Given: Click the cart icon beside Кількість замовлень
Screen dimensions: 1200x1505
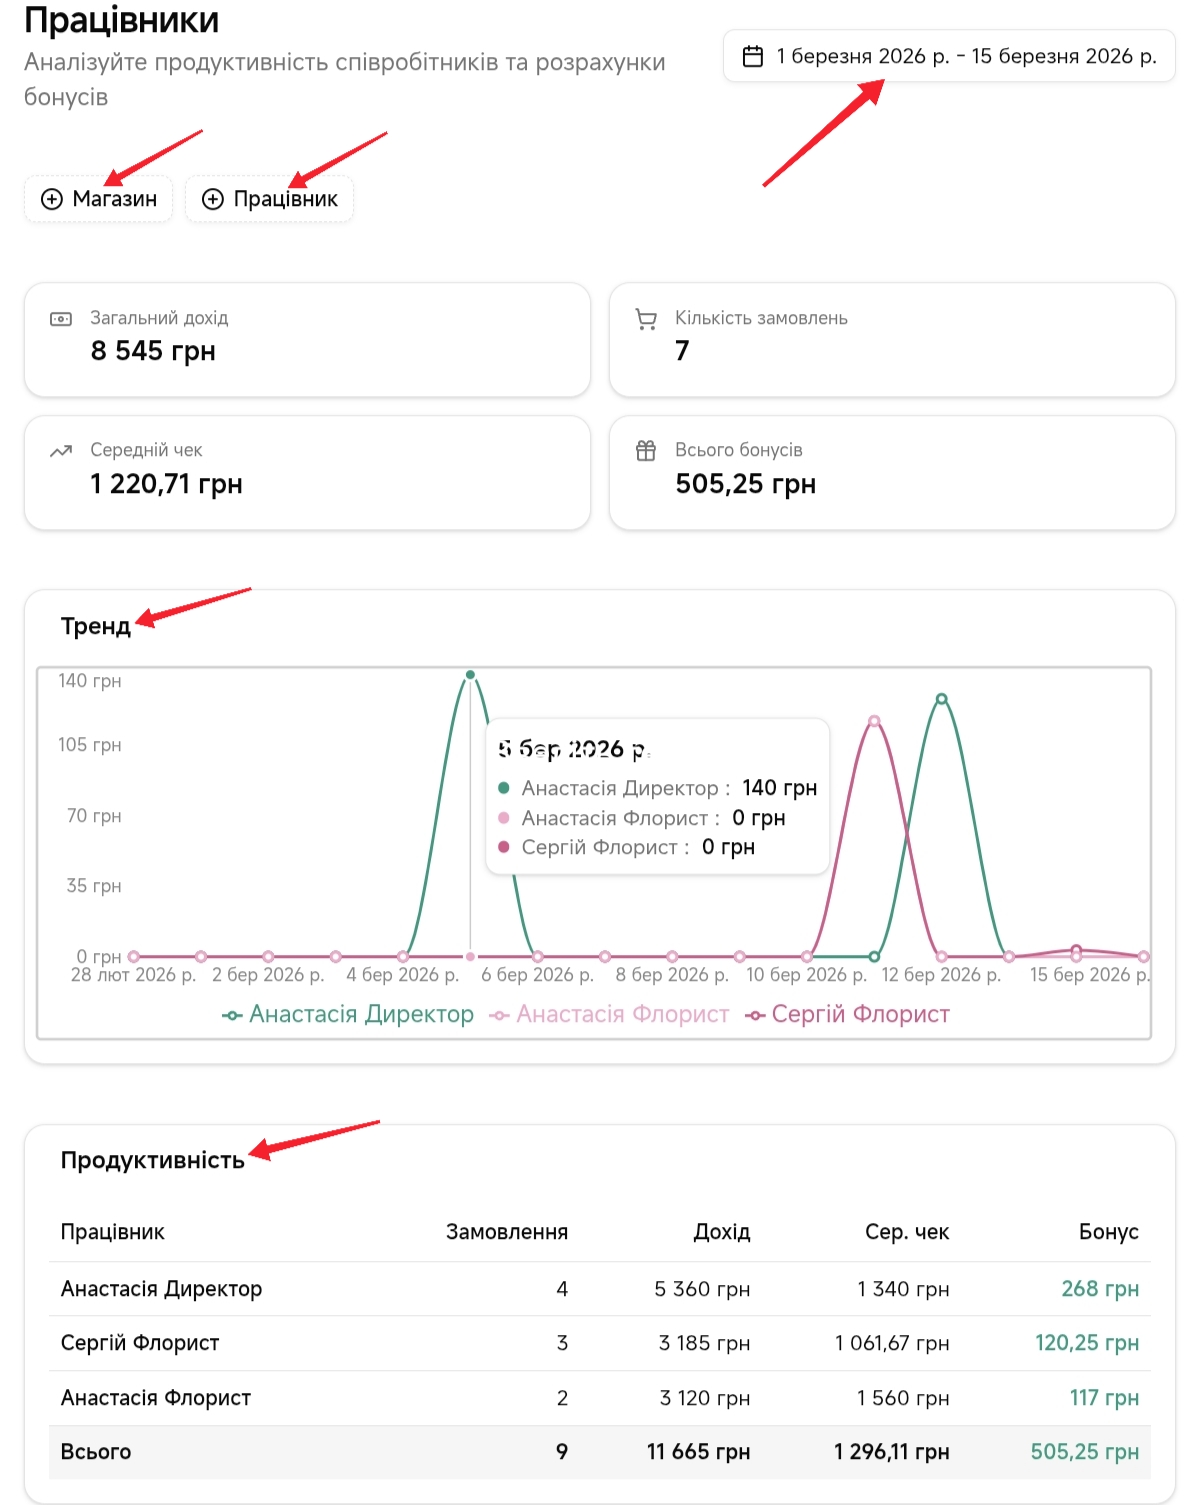Looking at the screenshot, I should [x=646, y=319].
